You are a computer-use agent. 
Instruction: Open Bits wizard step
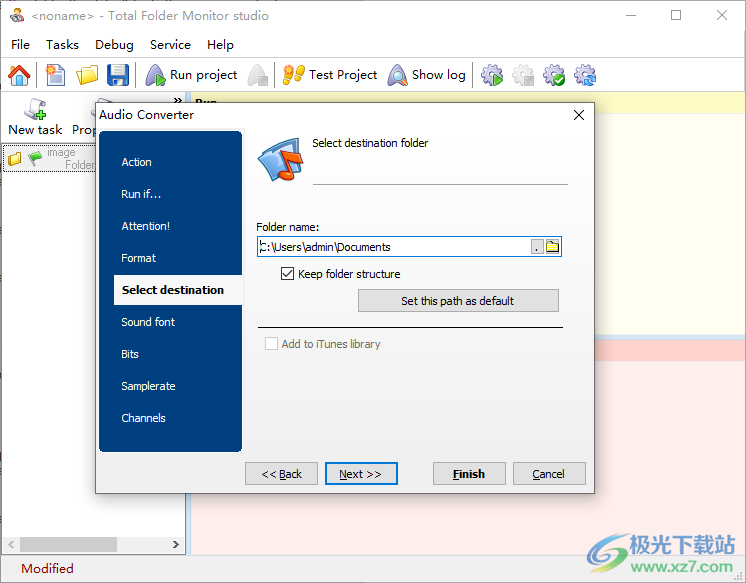pos(130,354)
